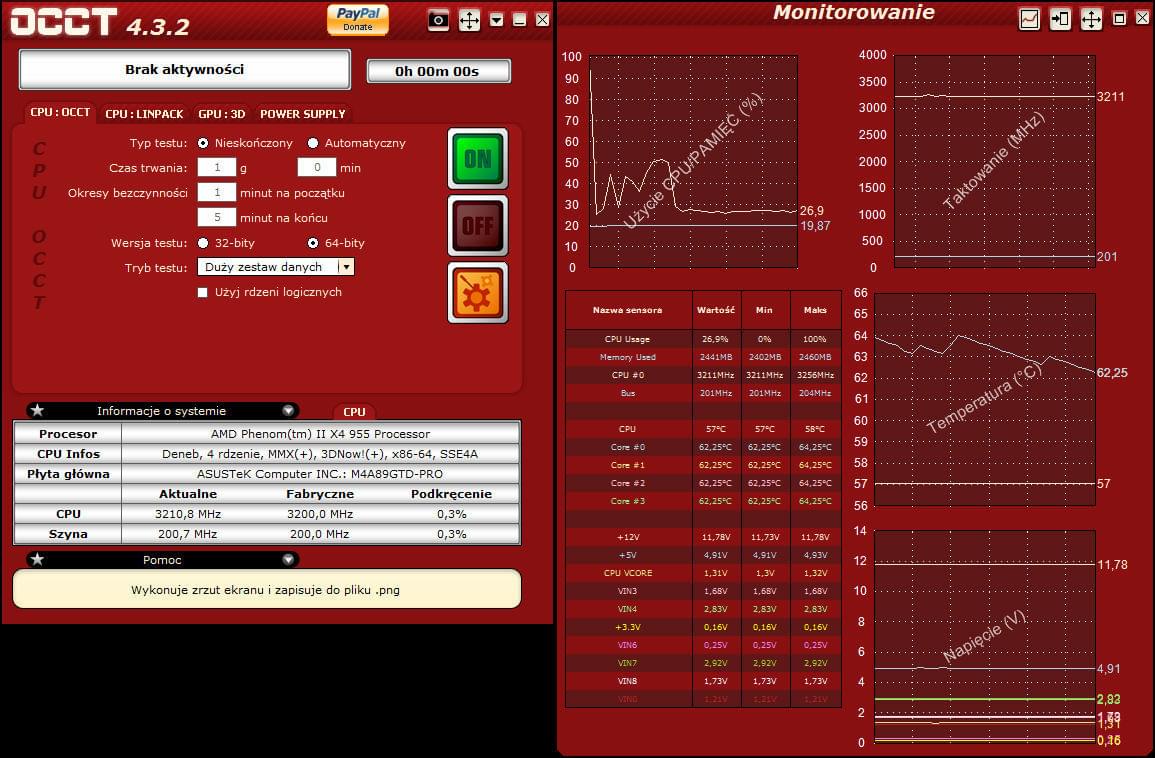Click the OCCT 4.3.2 logo

tap(100, 22)
